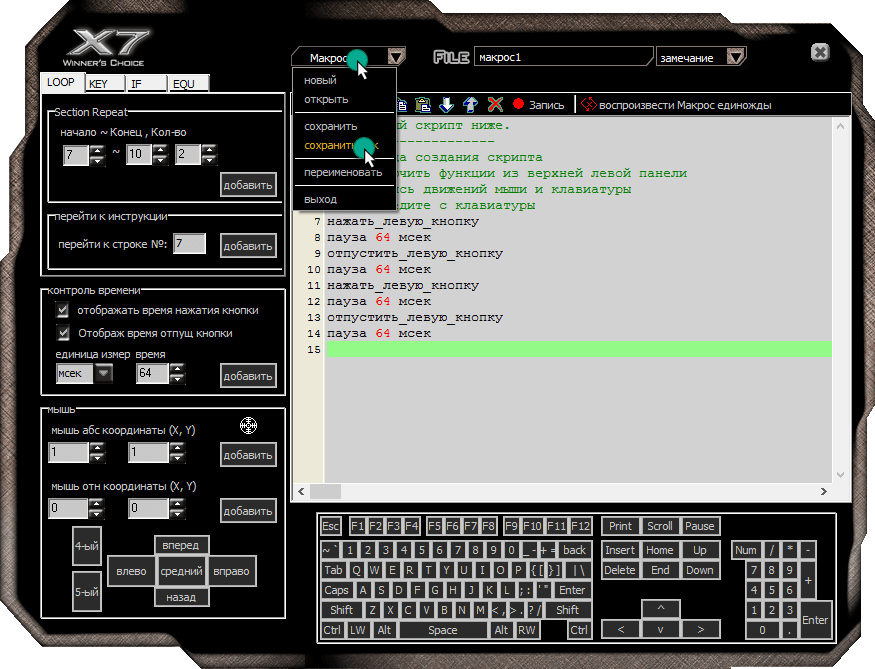Click the move line up arrow icon
The width and height of the screenshot is (875, 669).
click(x=470, y=104)
